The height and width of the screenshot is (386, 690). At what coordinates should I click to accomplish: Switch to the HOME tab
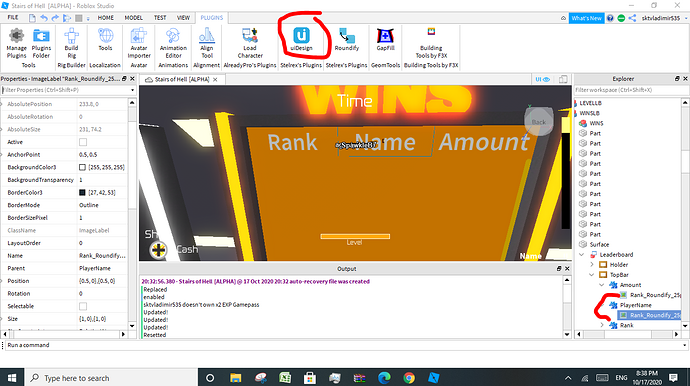(106, 18)
